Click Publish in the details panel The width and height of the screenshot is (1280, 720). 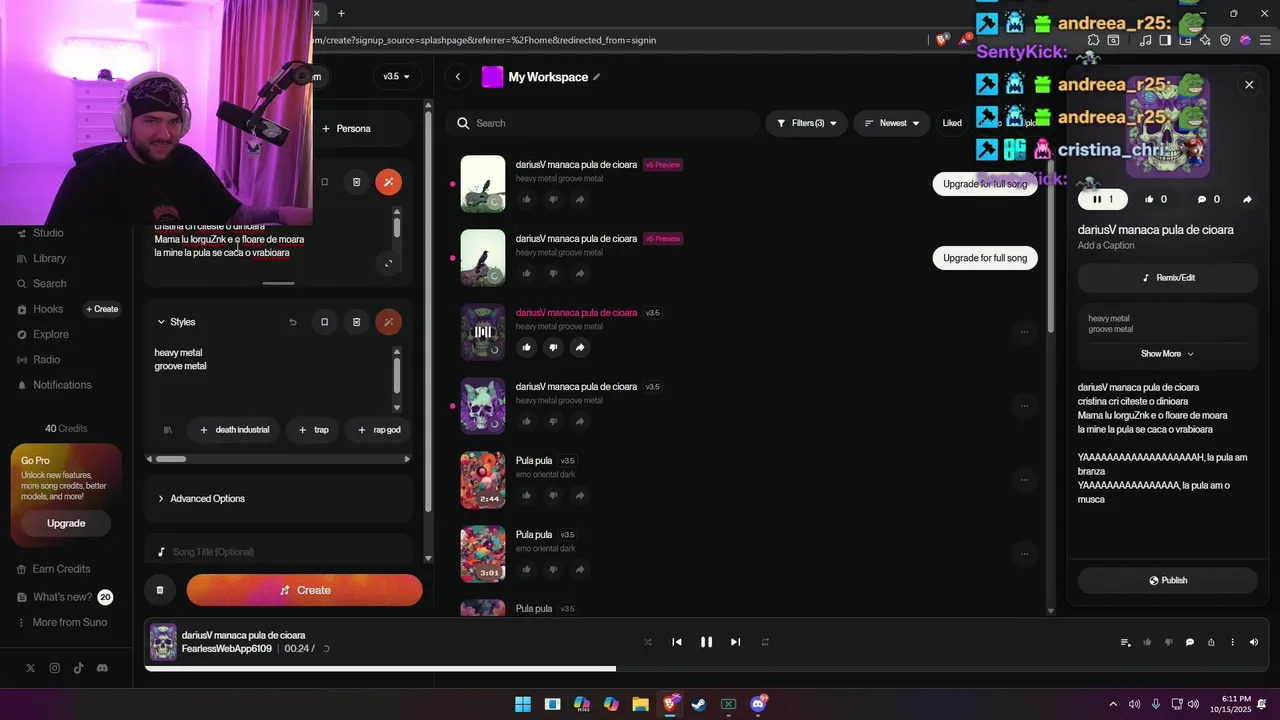[x=1168, y=580]
